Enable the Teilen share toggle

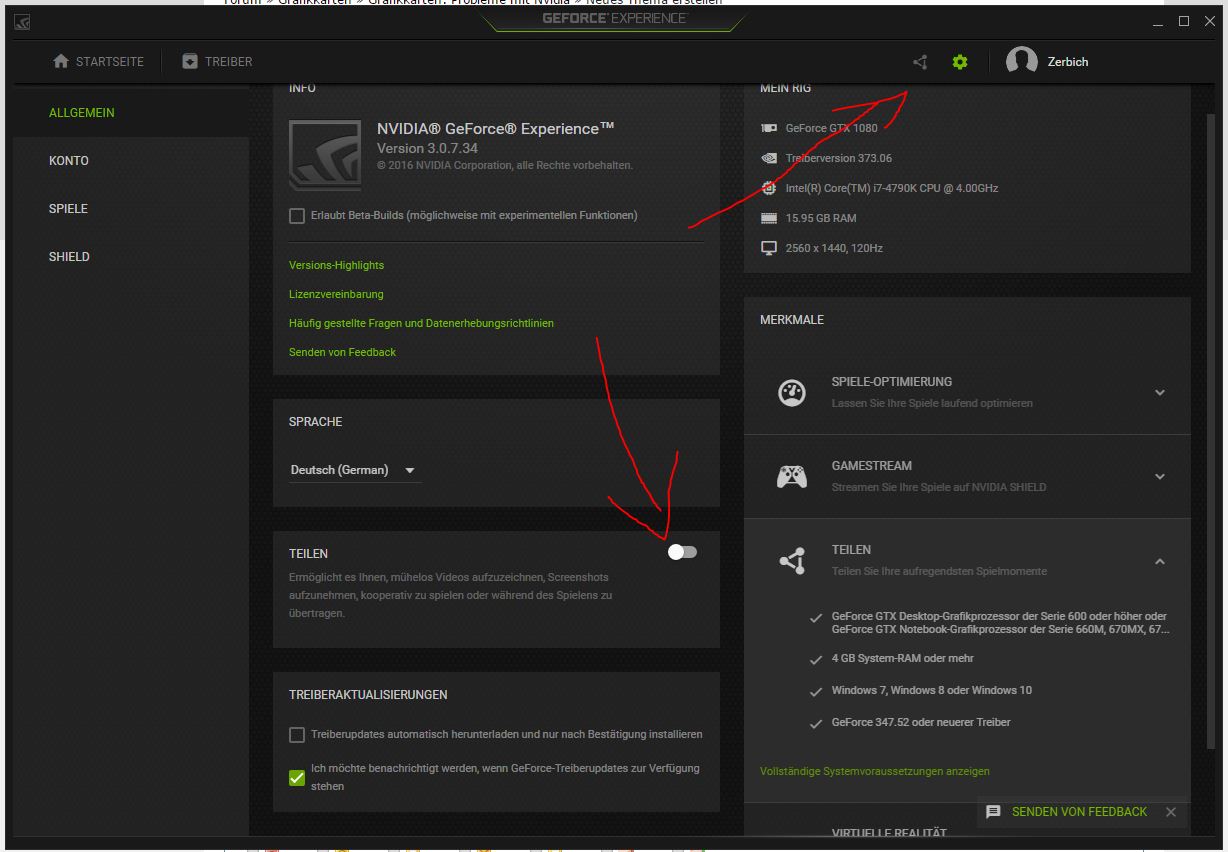[x=682, y=552]
